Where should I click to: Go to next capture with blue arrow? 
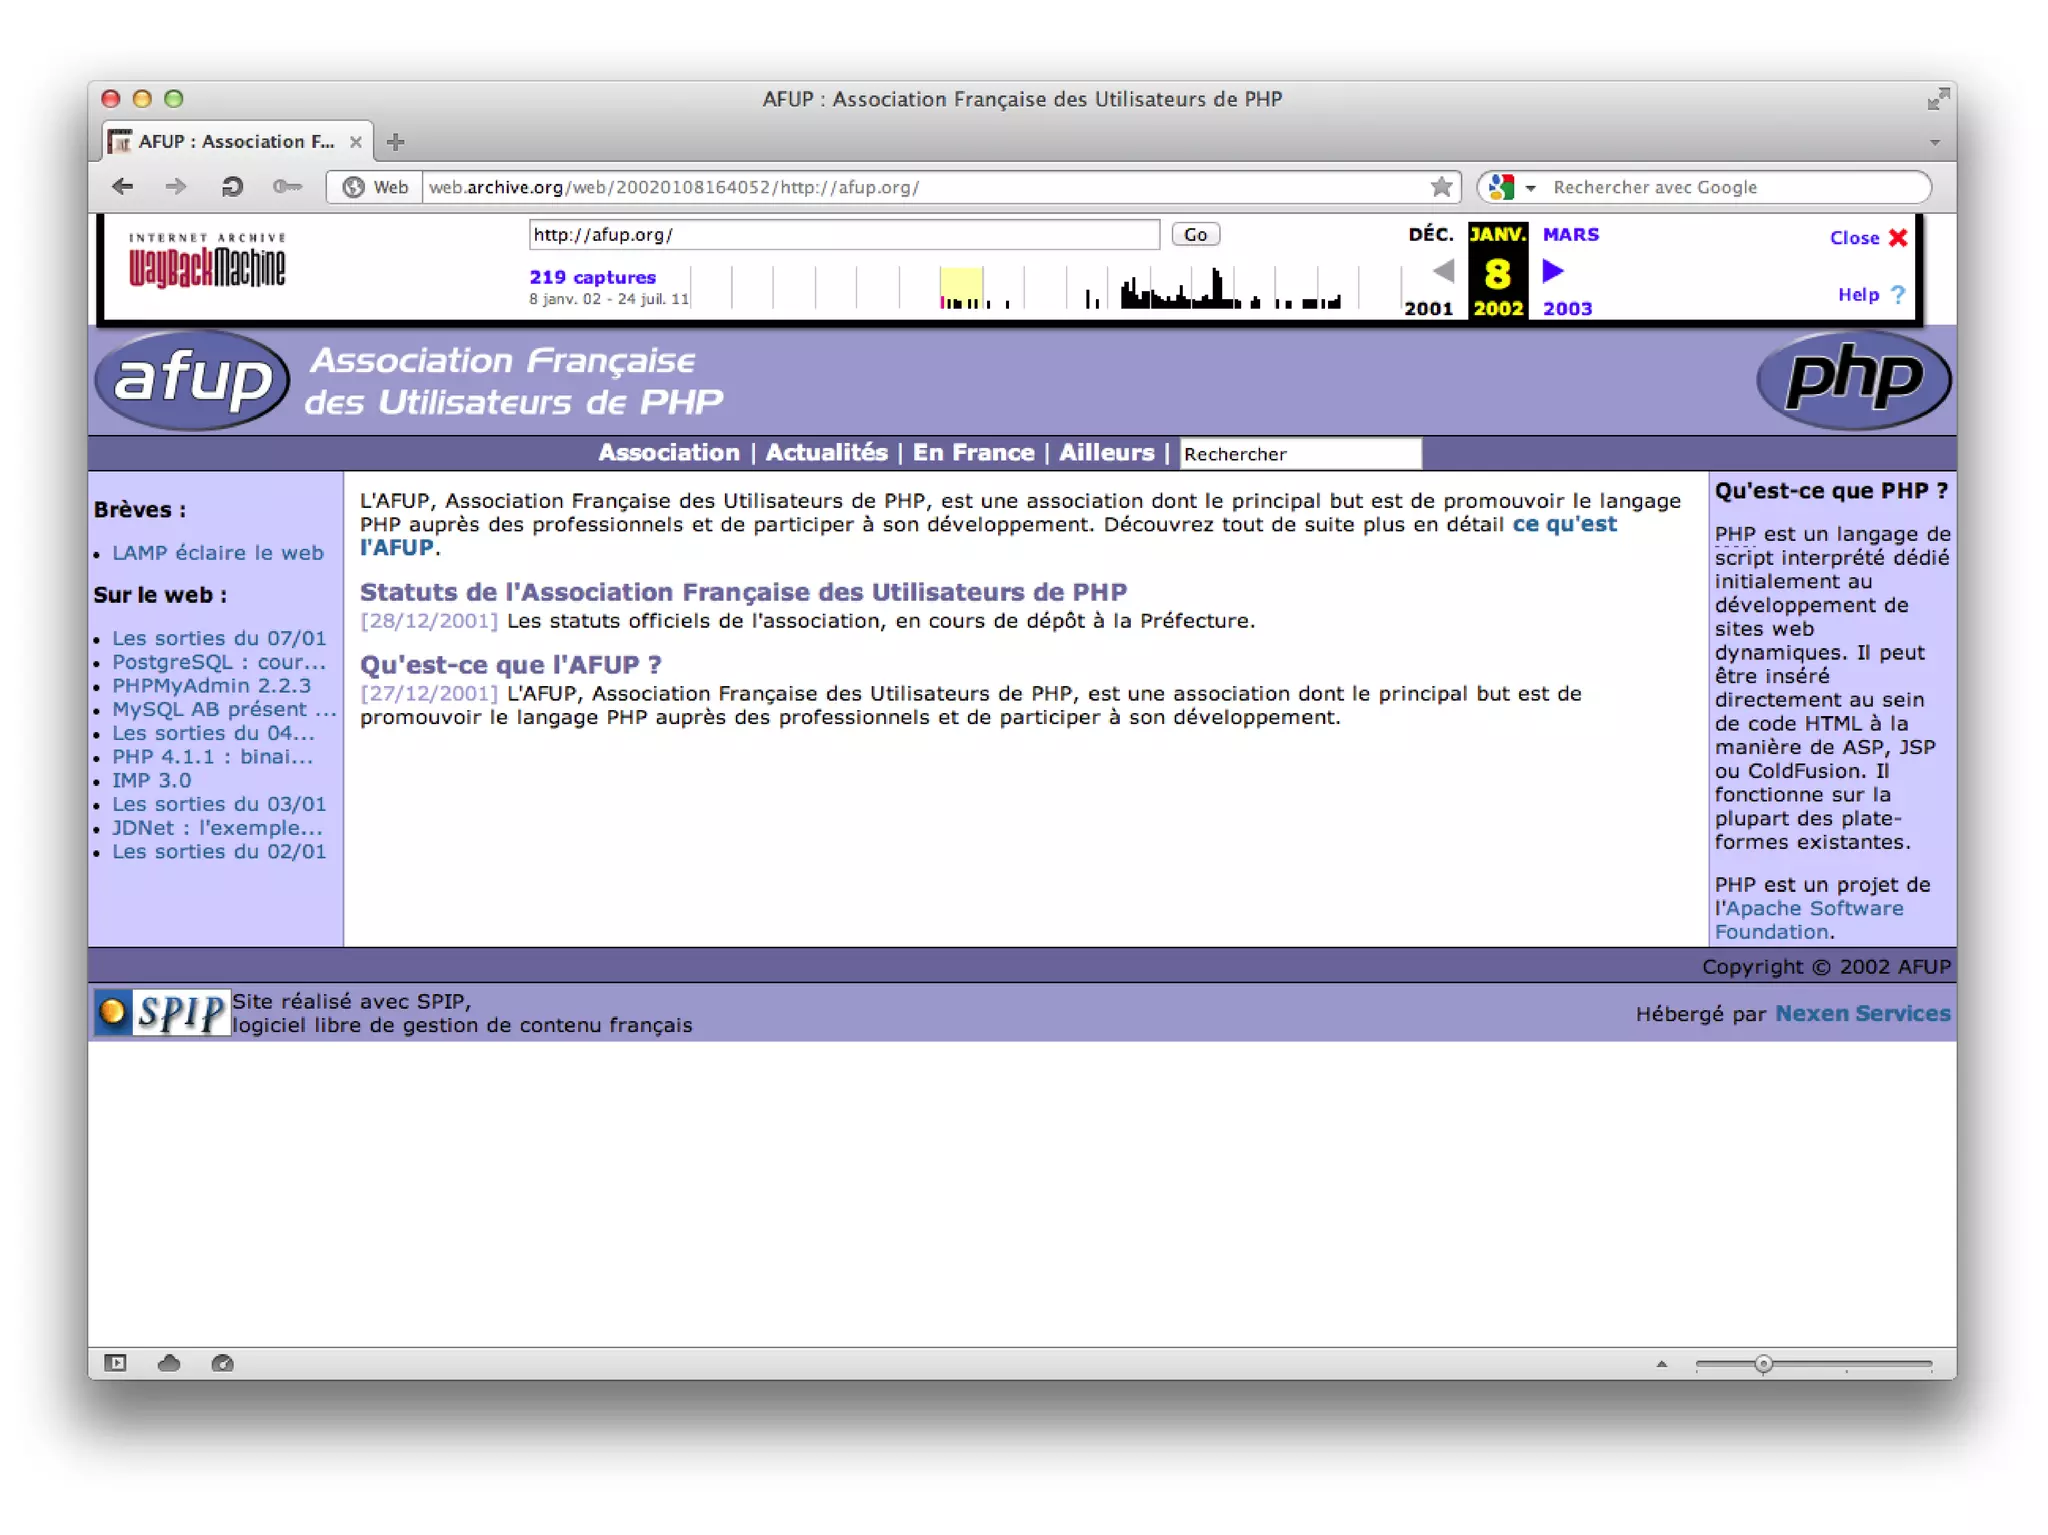[x=1553, y=271]
